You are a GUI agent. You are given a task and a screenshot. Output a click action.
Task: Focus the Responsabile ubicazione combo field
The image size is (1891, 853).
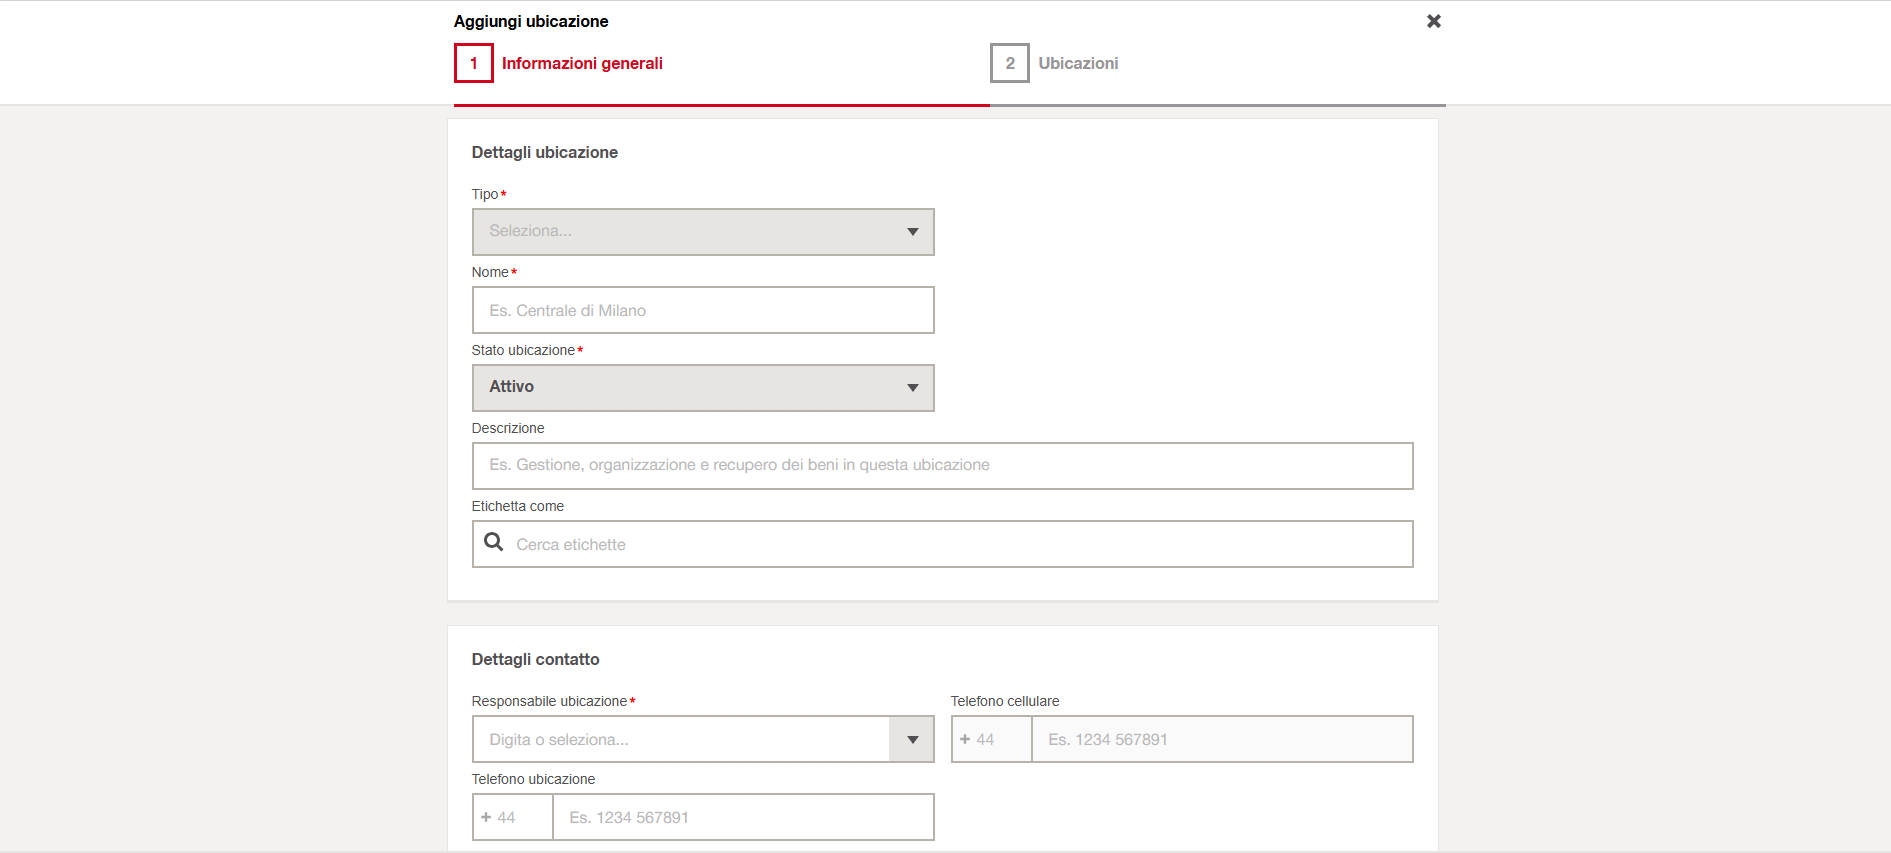click(680, 740)
